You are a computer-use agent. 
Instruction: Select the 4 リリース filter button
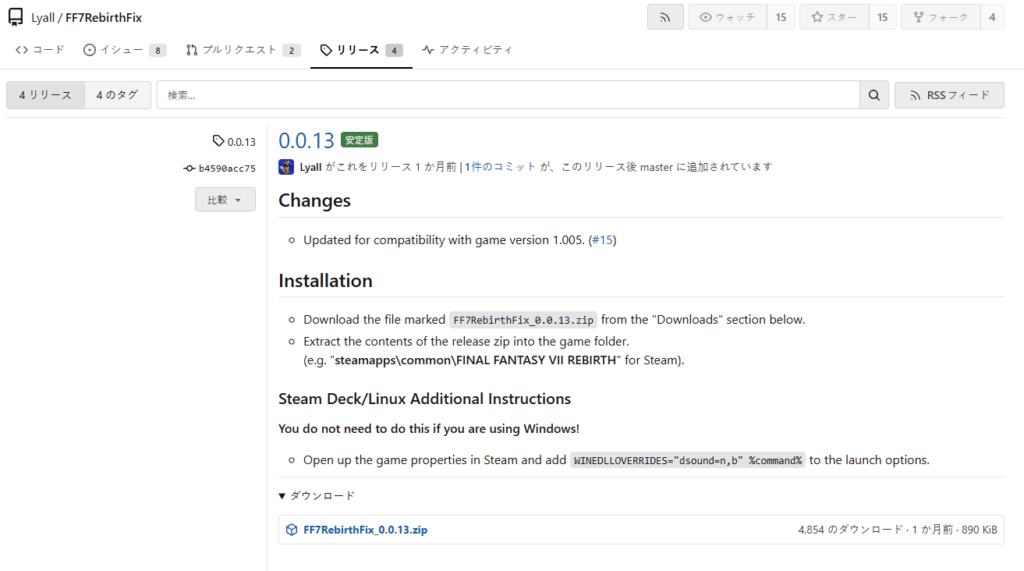click(45, 95)
